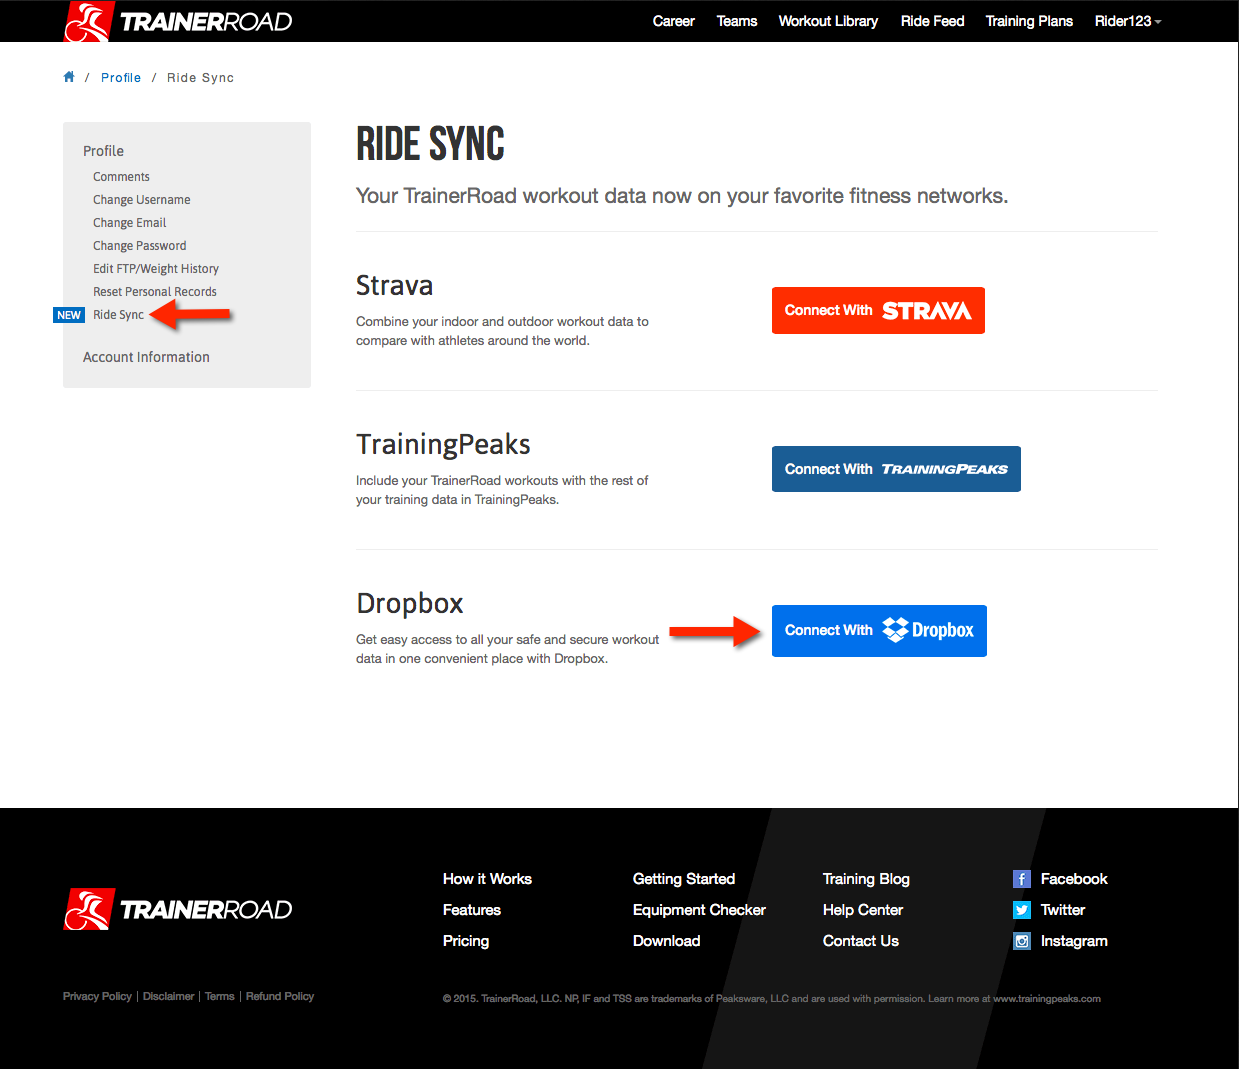Open Edit FTP/Weight History
The image size is (1239, 1069).
tap(156, 269)
